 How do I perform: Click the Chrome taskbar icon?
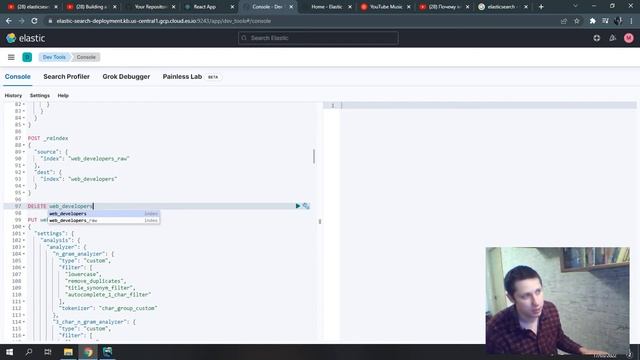pyautogui.click(x=88, y=351)
